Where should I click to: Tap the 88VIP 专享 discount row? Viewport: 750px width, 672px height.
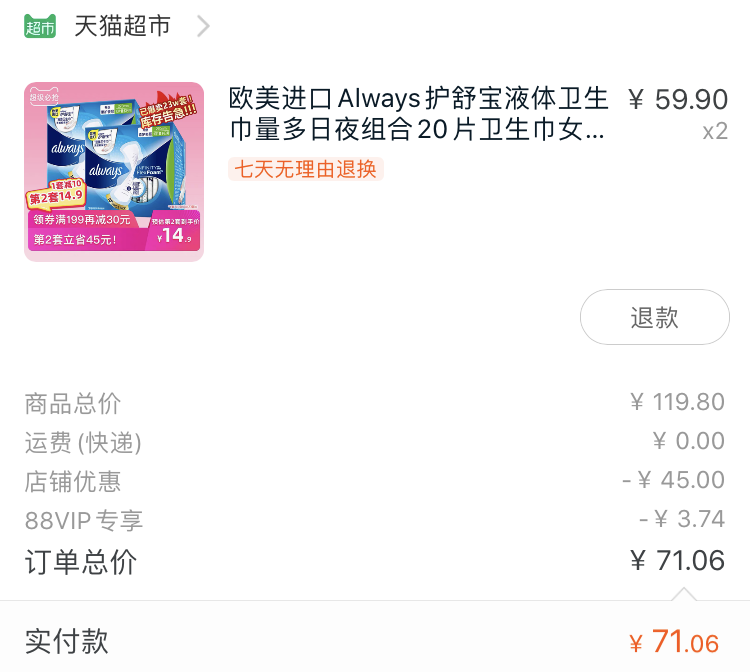(x=375, y=520)
